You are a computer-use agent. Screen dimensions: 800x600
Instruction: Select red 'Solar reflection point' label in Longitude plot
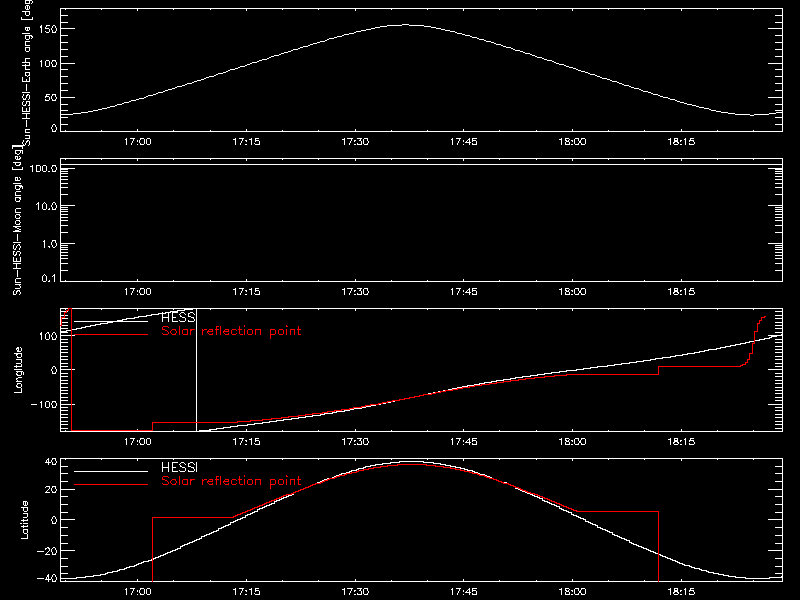[x=231, y=331]
